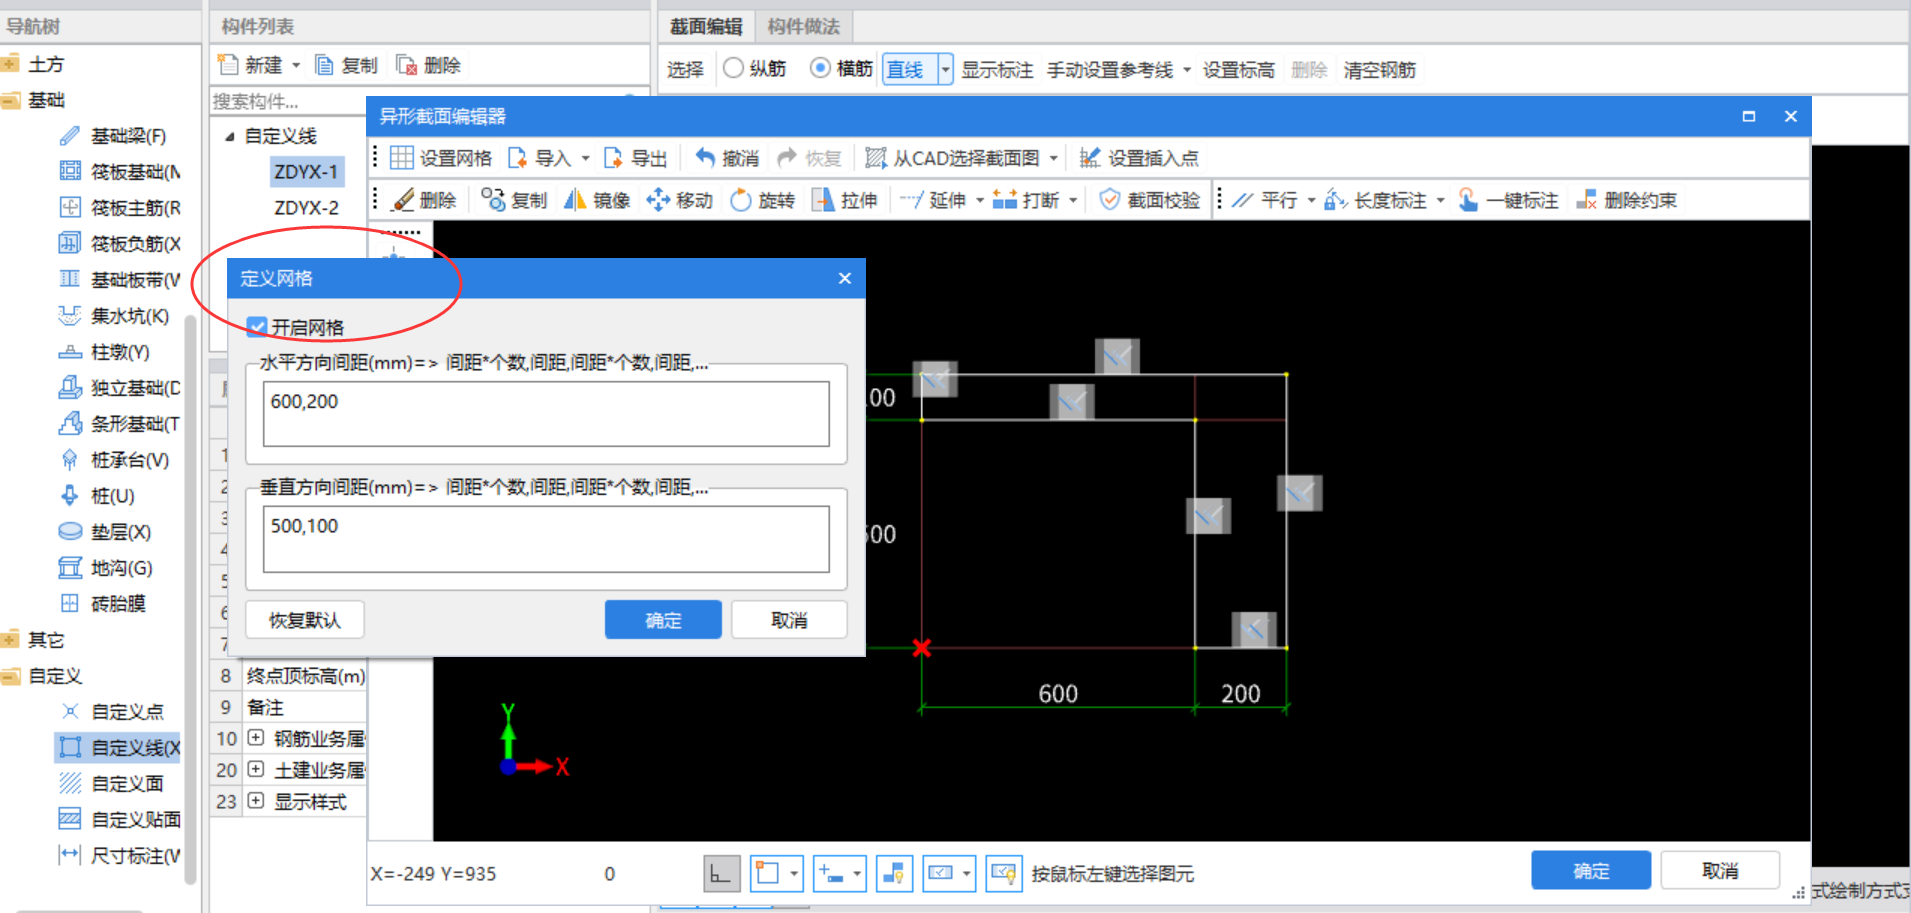Image resolution: width=1911 pixels, height=913 pixels.
Task: Click 新建 new component icon
Action: click(229, 65)
